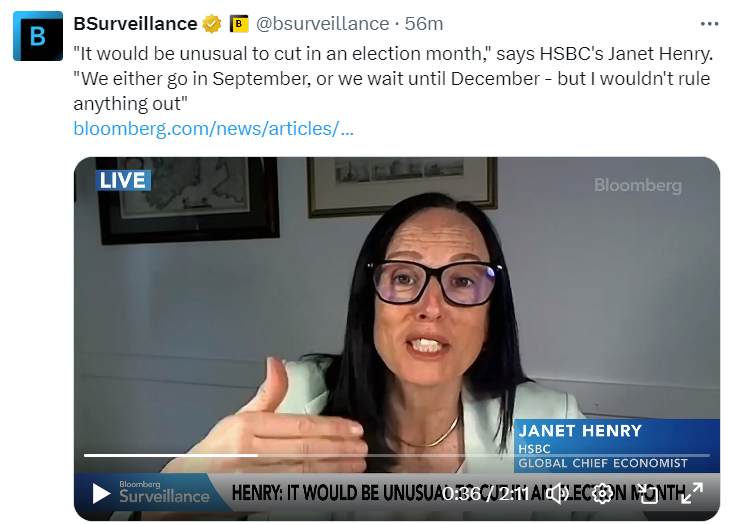The width and height of the screenshot is (734, 524).
Task: Click the video progress bar to seek
Action: 397,455
